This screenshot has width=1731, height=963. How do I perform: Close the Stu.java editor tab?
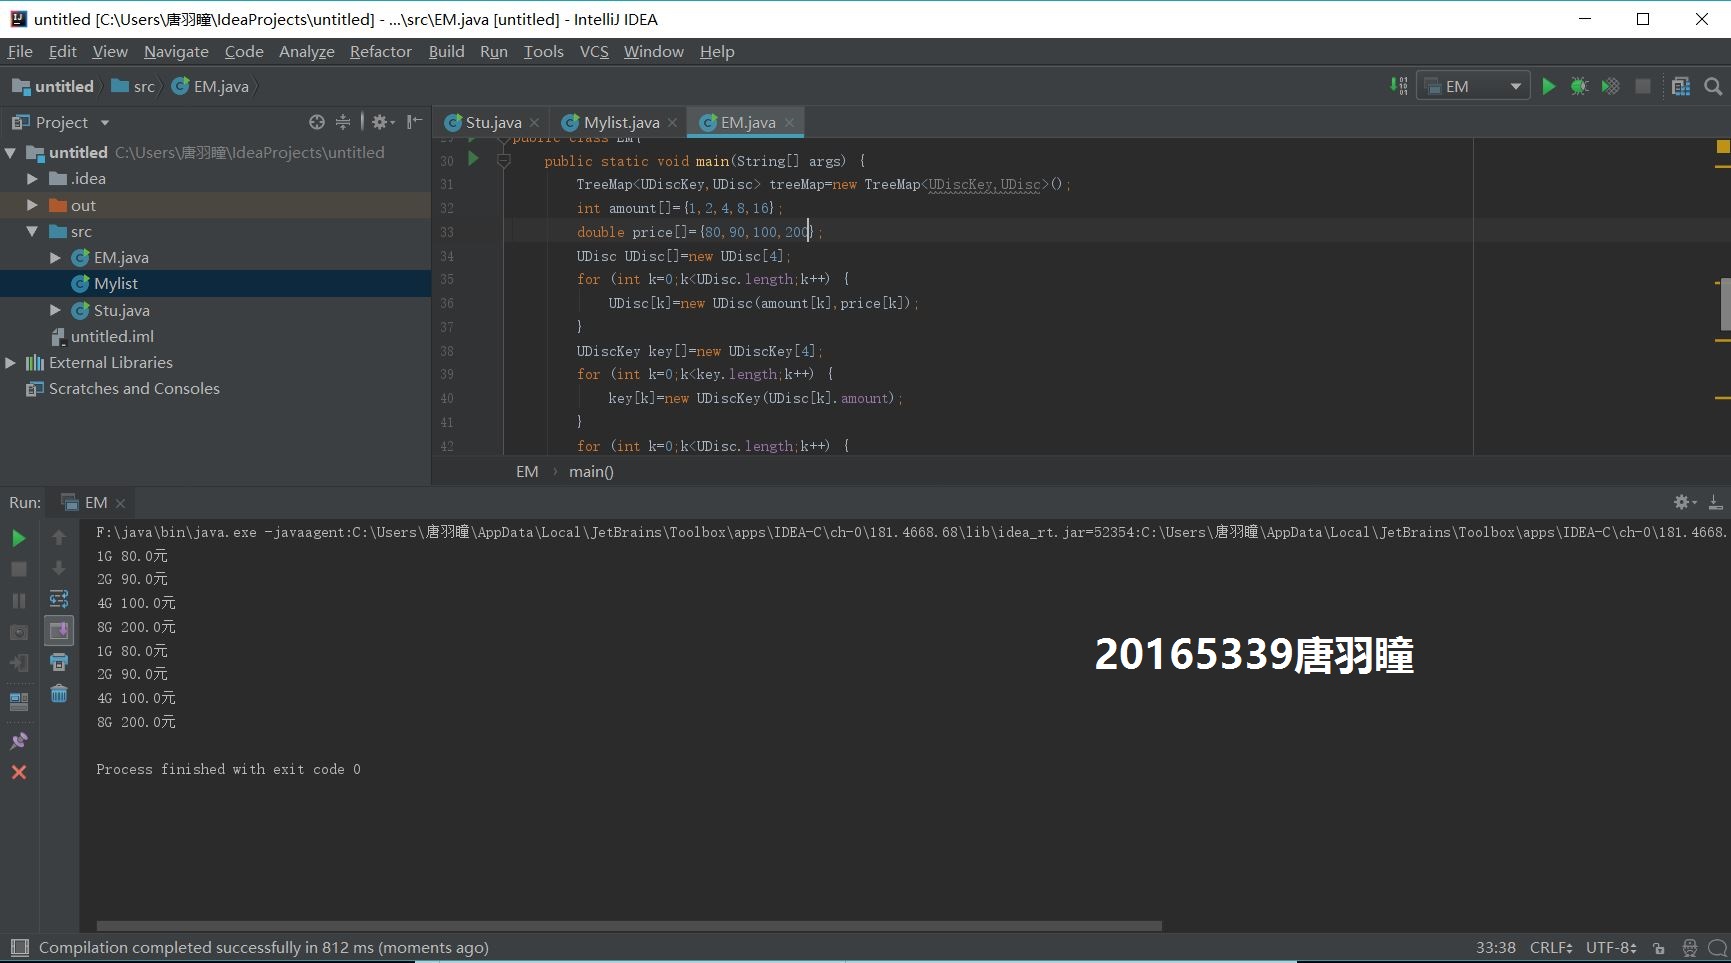coord(535,122)
